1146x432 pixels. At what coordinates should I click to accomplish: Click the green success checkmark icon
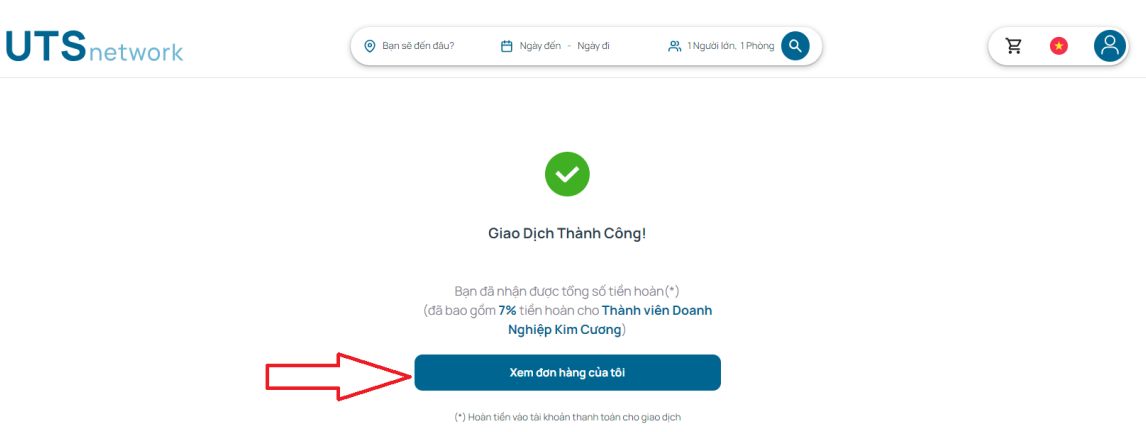click(x=567, y=174)
